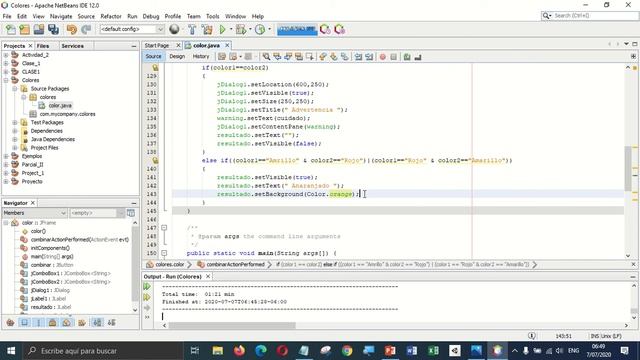Click the Save All toolbar icon
This screenshot has height=360, width=640.
[x=53, y=29]
